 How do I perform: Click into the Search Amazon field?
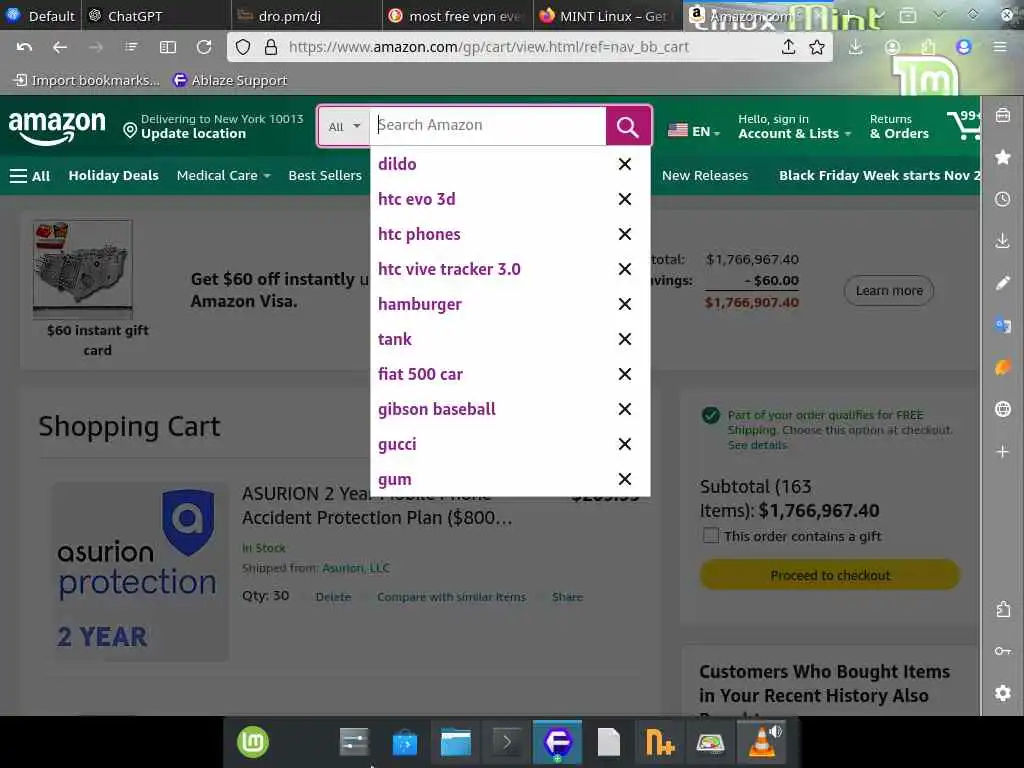tap(488, 125)
